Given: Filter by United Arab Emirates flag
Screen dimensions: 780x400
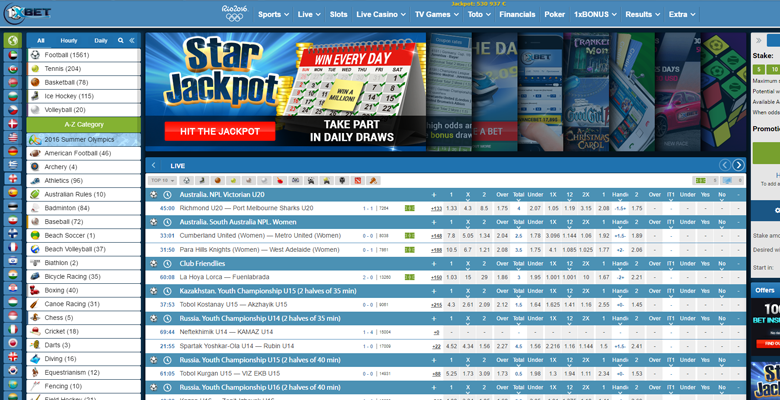Looking at the screenshot, I should (12, 55).
